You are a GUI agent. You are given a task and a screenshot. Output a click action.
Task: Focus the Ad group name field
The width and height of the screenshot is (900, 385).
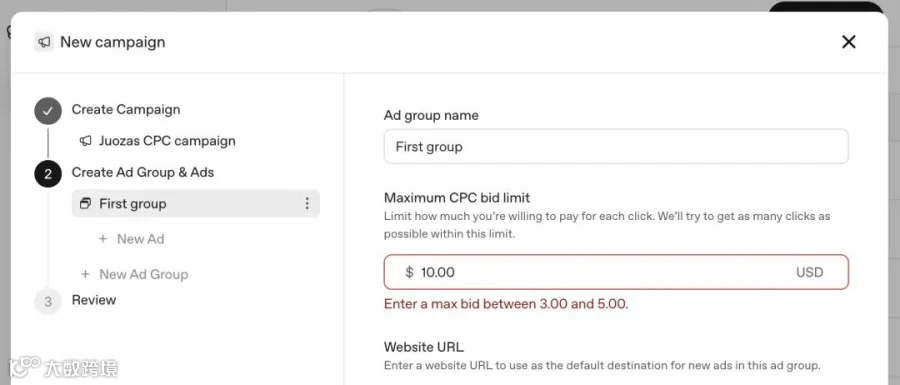[x=616, y=146]
